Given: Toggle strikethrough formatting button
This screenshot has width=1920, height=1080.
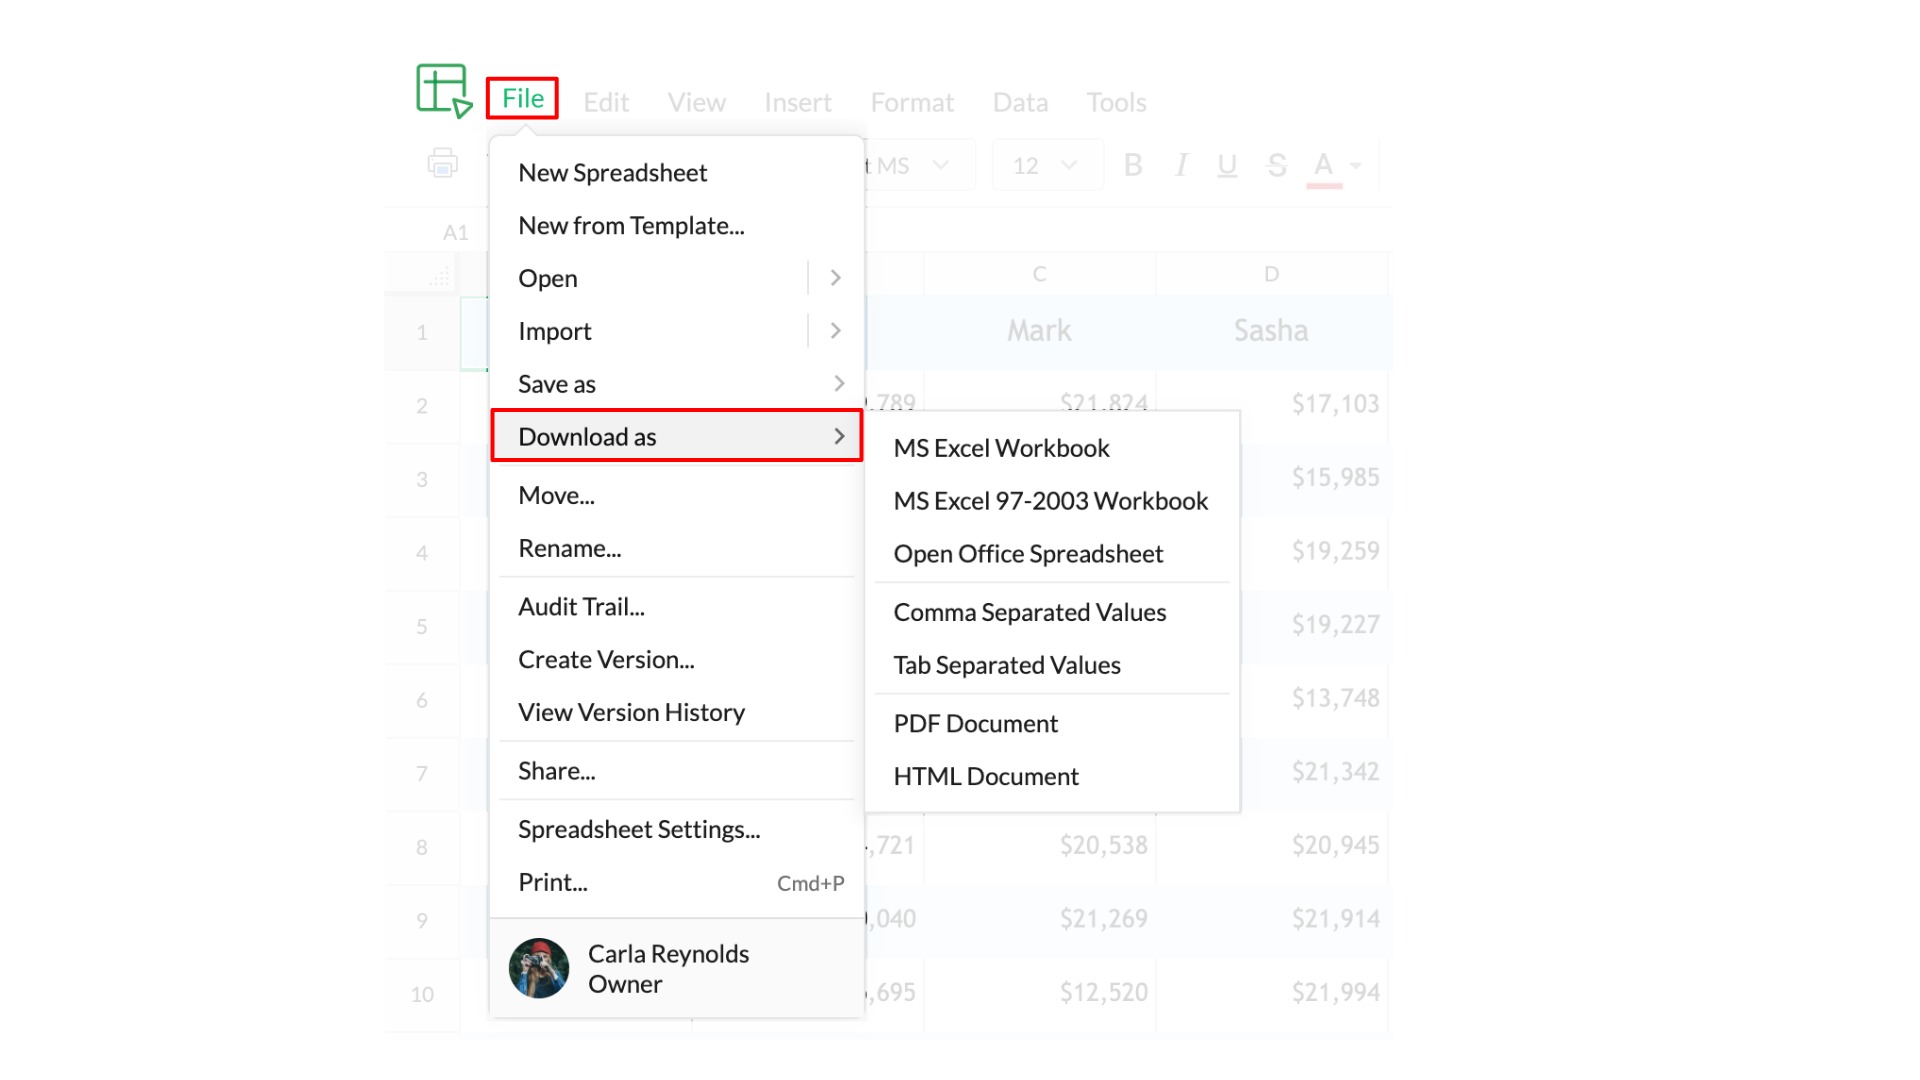Looking at the screenshot, I should [1276, 165].
